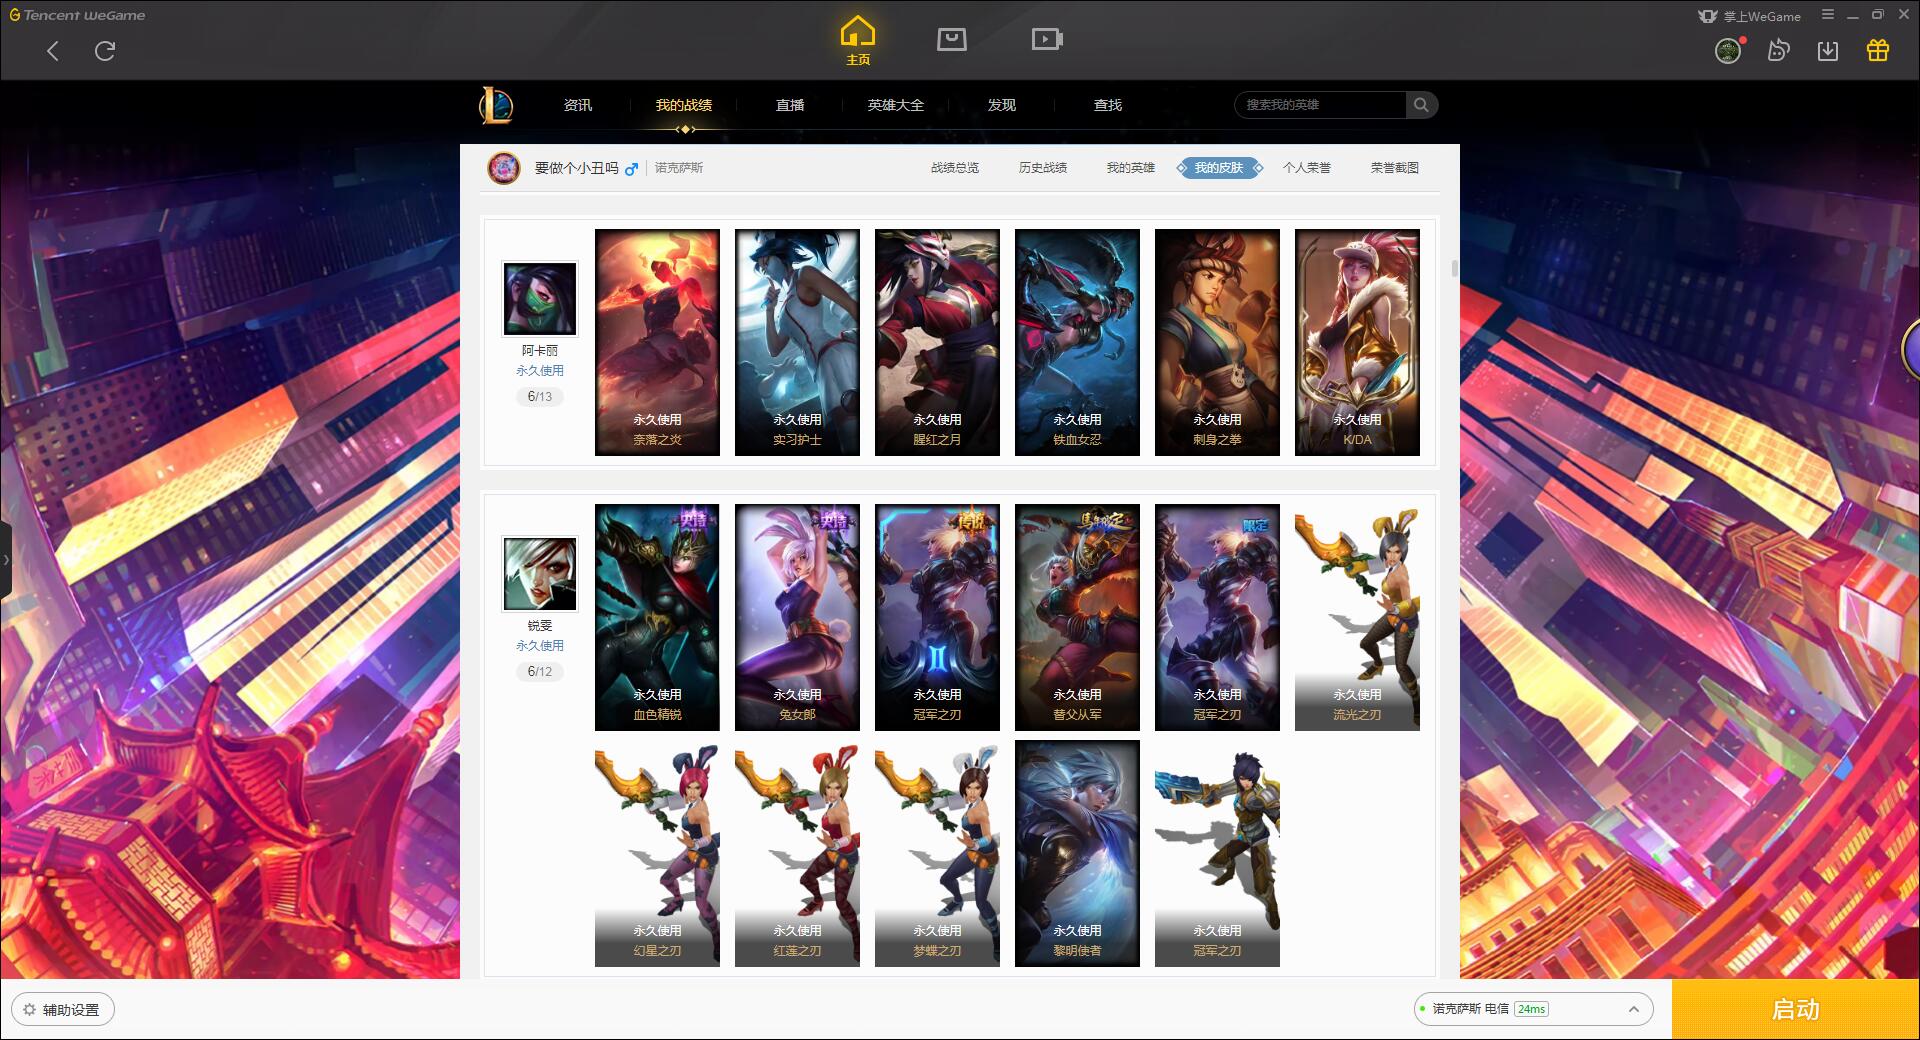Open the 资讯 navigation tab
This screenshot has height=1040, width=1920.
(x=577, y=105)
